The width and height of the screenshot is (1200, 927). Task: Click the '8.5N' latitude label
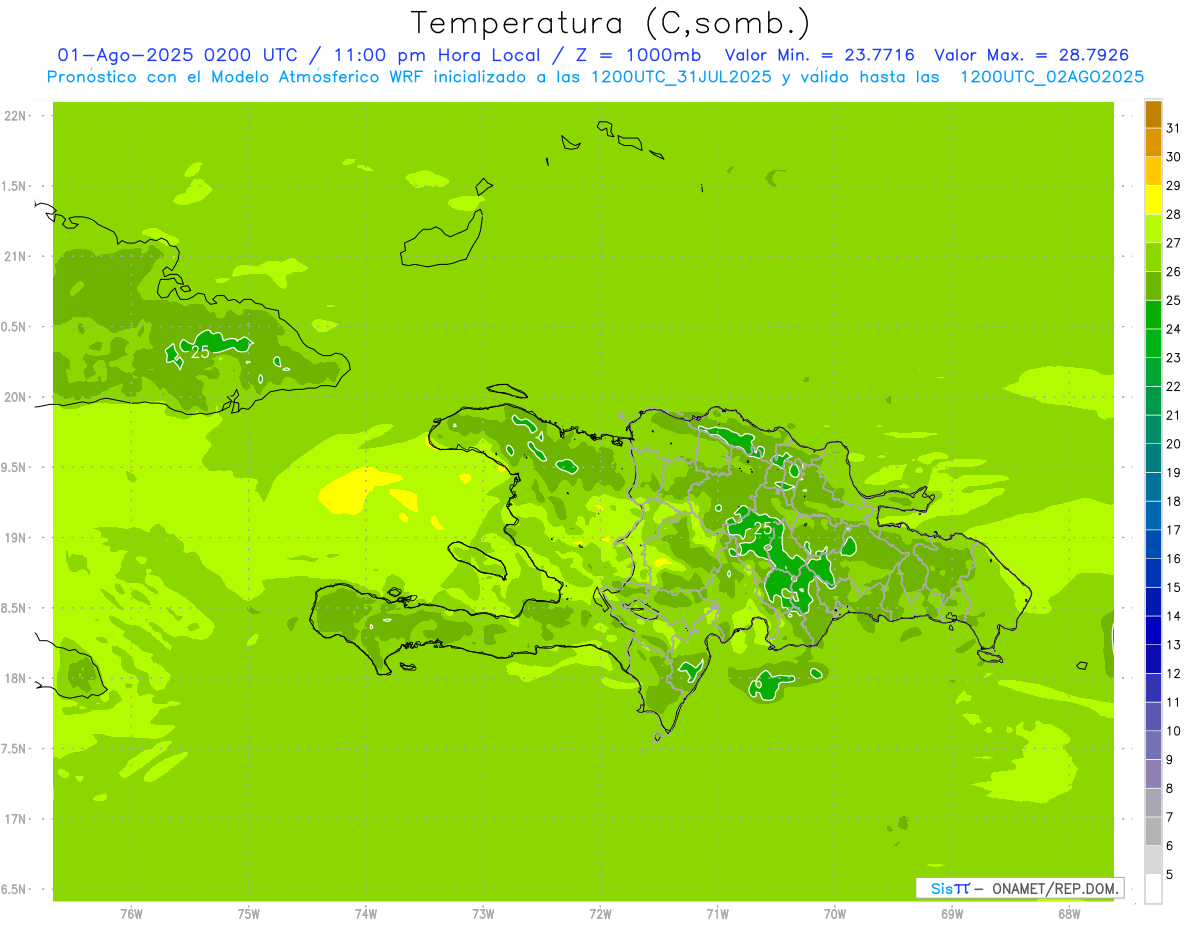(x=15, y=608)
